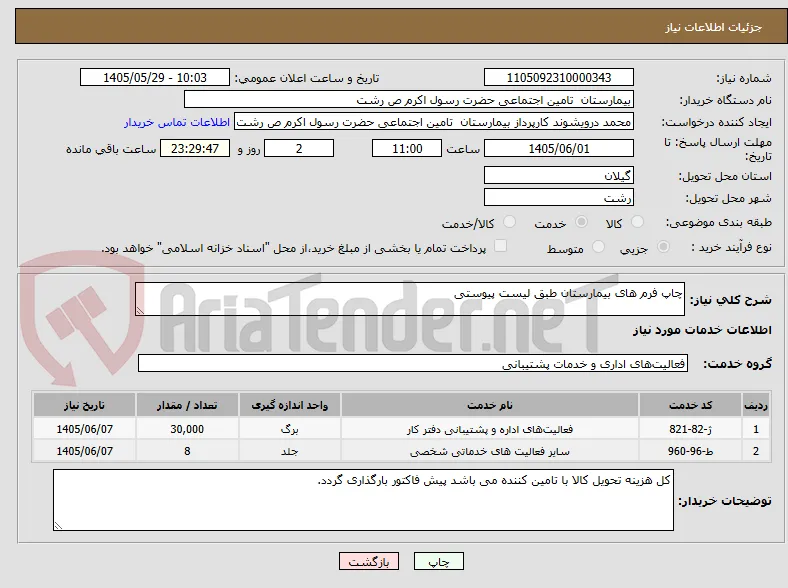The width and height of the screenshot is (788, 588).
Task: Click the چاپ print button
Action: (438, 561)
